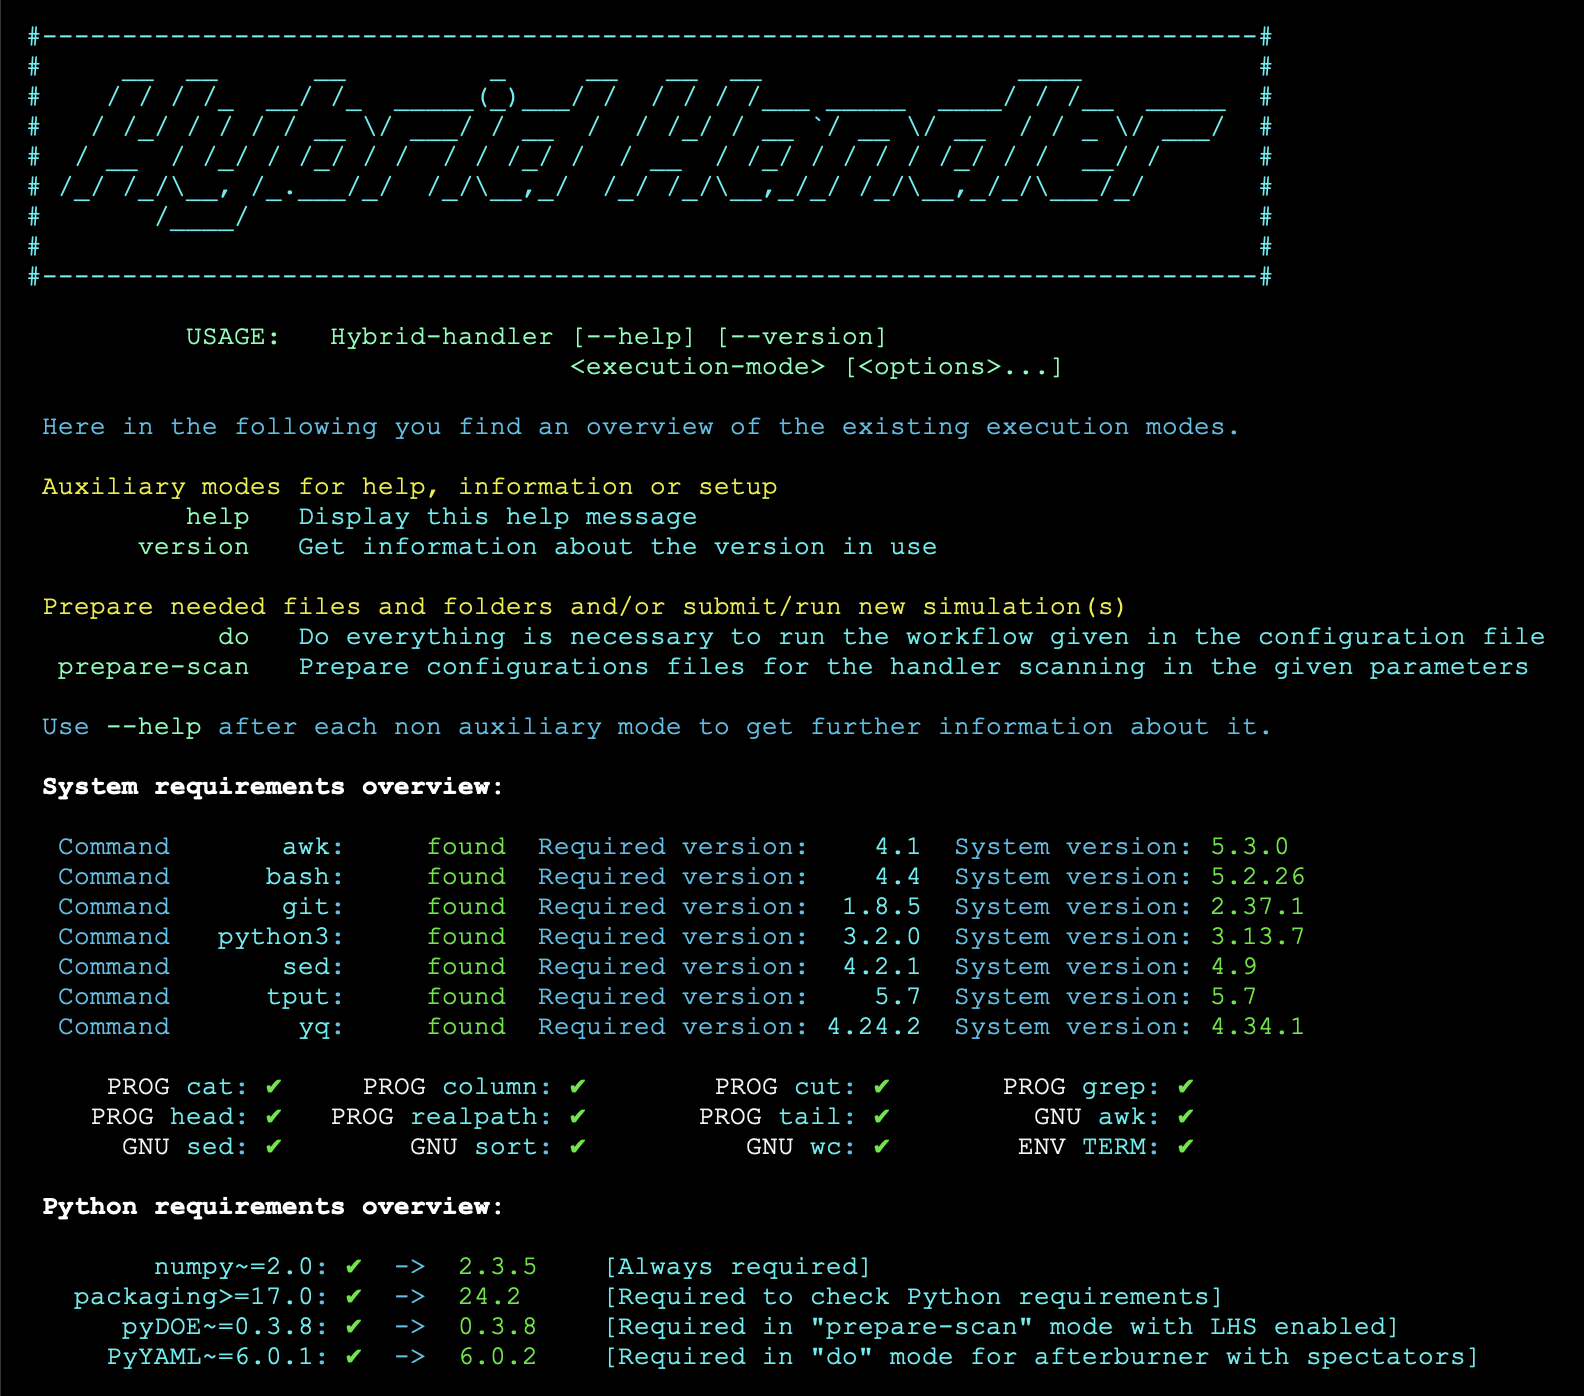Click the check mark next to PROG head
Viewport: 1584px width, 1396px height.
tap(274, 1116)
